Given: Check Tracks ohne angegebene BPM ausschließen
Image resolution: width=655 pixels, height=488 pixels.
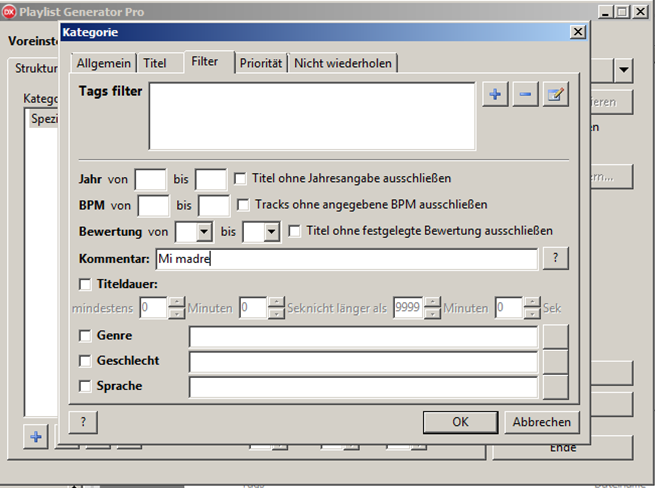Looking at the screenshot, I should pyautogui.click(x=243, y=205).
